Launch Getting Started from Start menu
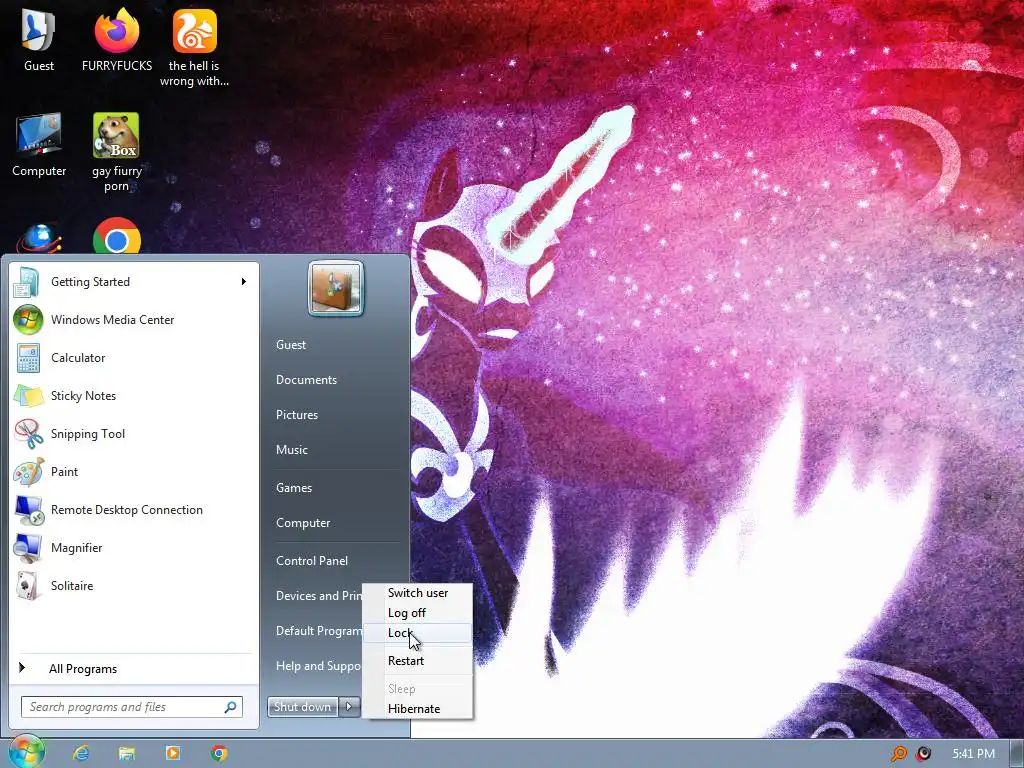Viewport: 1024px width, 768px height. 134,281
